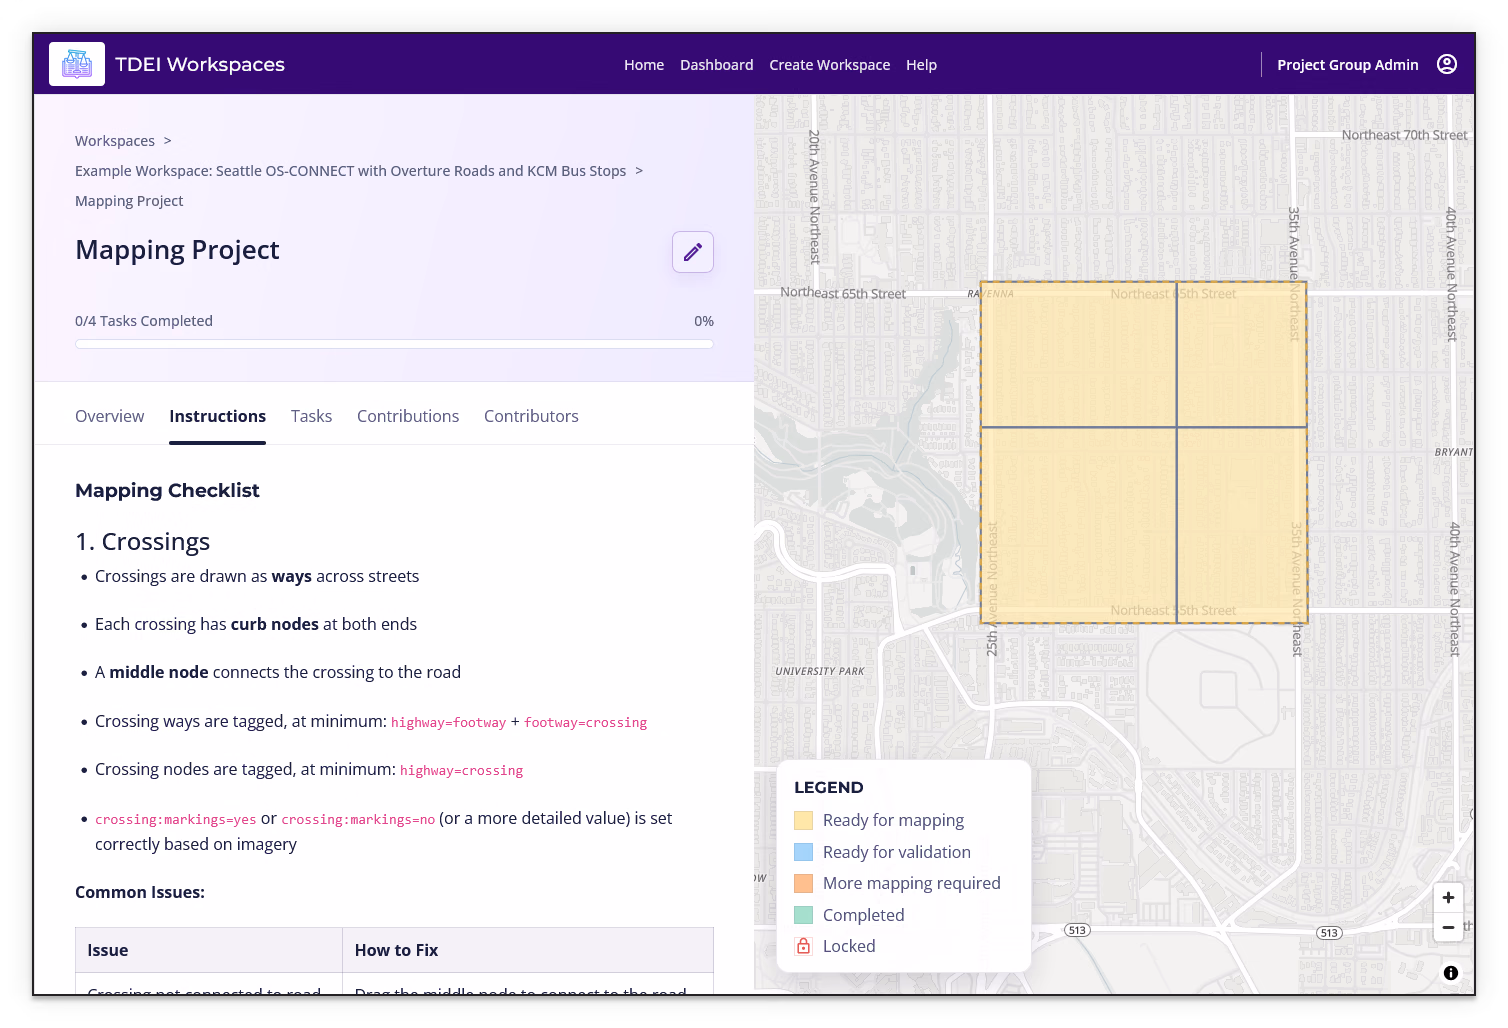The image size is (1508, 1028).
Task: Click the 'crossing:markings=yes' tag text
Action: click(176, 820)
